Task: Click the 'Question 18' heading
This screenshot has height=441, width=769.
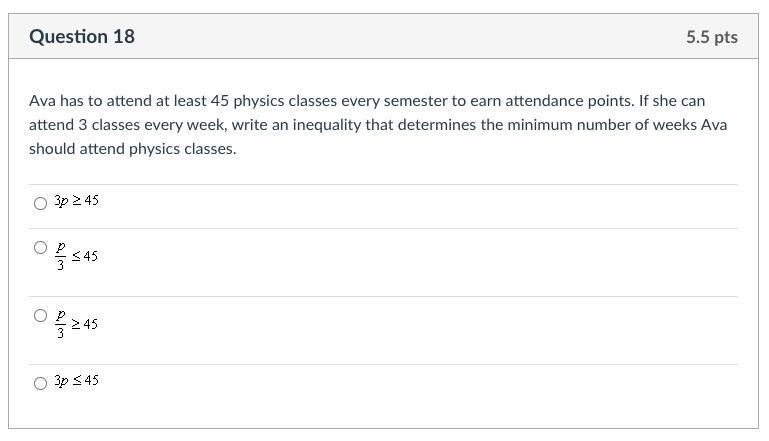Action: (82, 37)
